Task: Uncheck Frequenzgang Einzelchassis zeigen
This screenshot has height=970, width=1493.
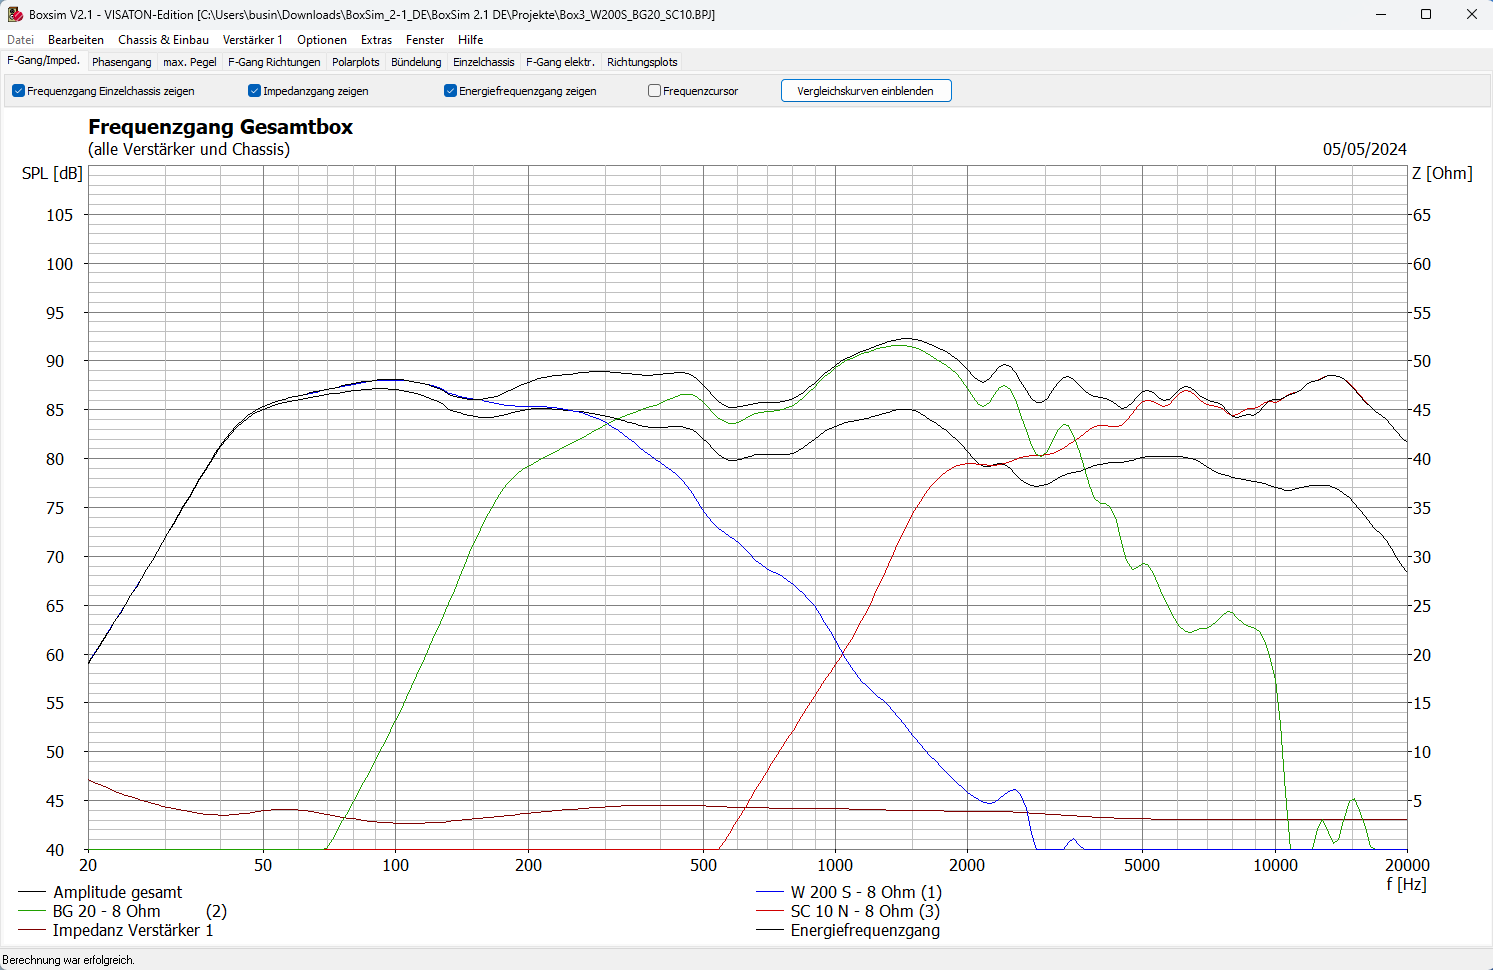Action: pyautogui.click(x=19, y=91)
